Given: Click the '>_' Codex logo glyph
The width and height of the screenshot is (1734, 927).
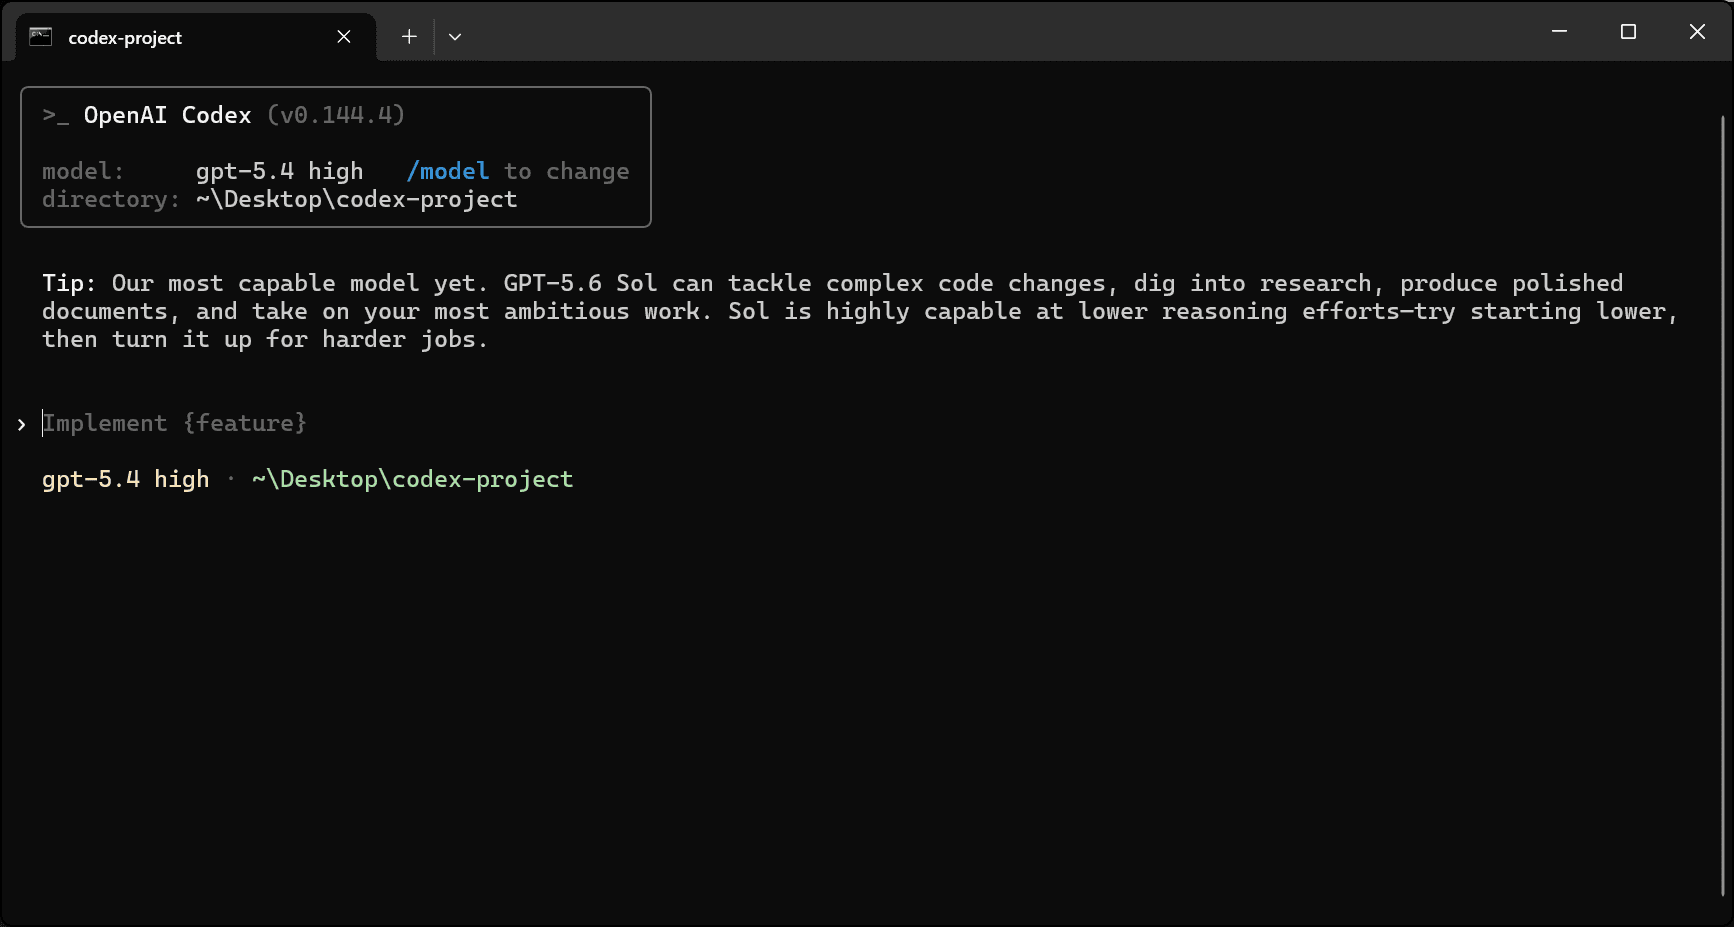Looking at the screenshot, I should pyautogui.click(x=56, y=115).
